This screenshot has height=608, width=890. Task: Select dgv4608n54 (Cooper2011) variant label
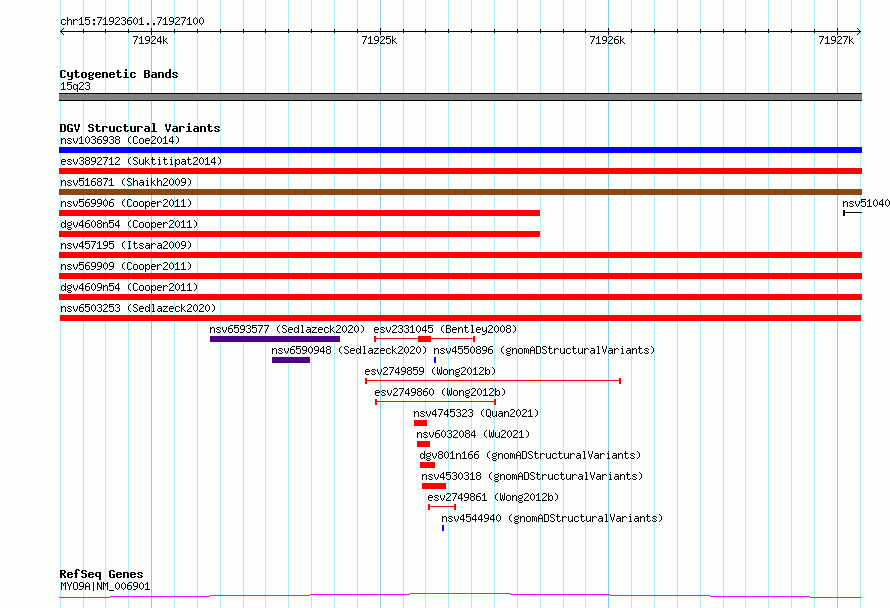pos(129,224)
